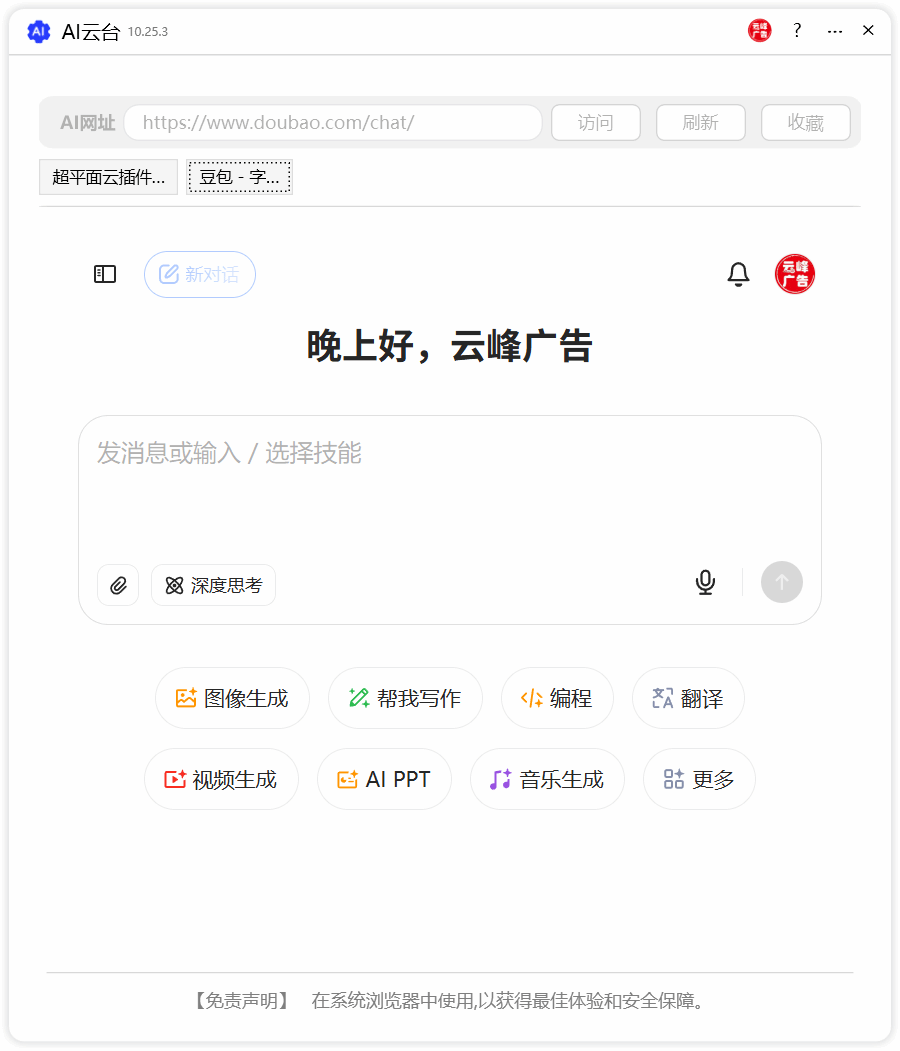Click the 访问 visit button
This screenshot has width=900, height=1051.
[x=595, y=122]
